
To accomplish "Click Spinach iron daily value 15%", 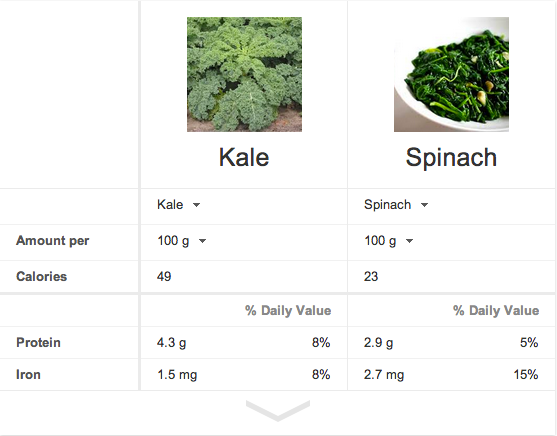I will pyautogui.click(x=526, y=375).
